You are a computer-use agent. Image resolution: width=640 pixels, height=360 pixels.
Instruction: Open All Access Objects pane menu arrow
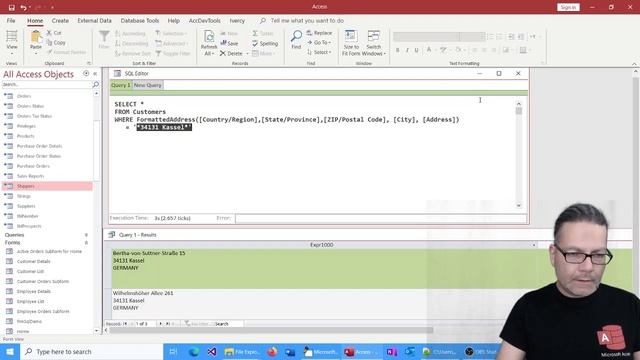86,74
